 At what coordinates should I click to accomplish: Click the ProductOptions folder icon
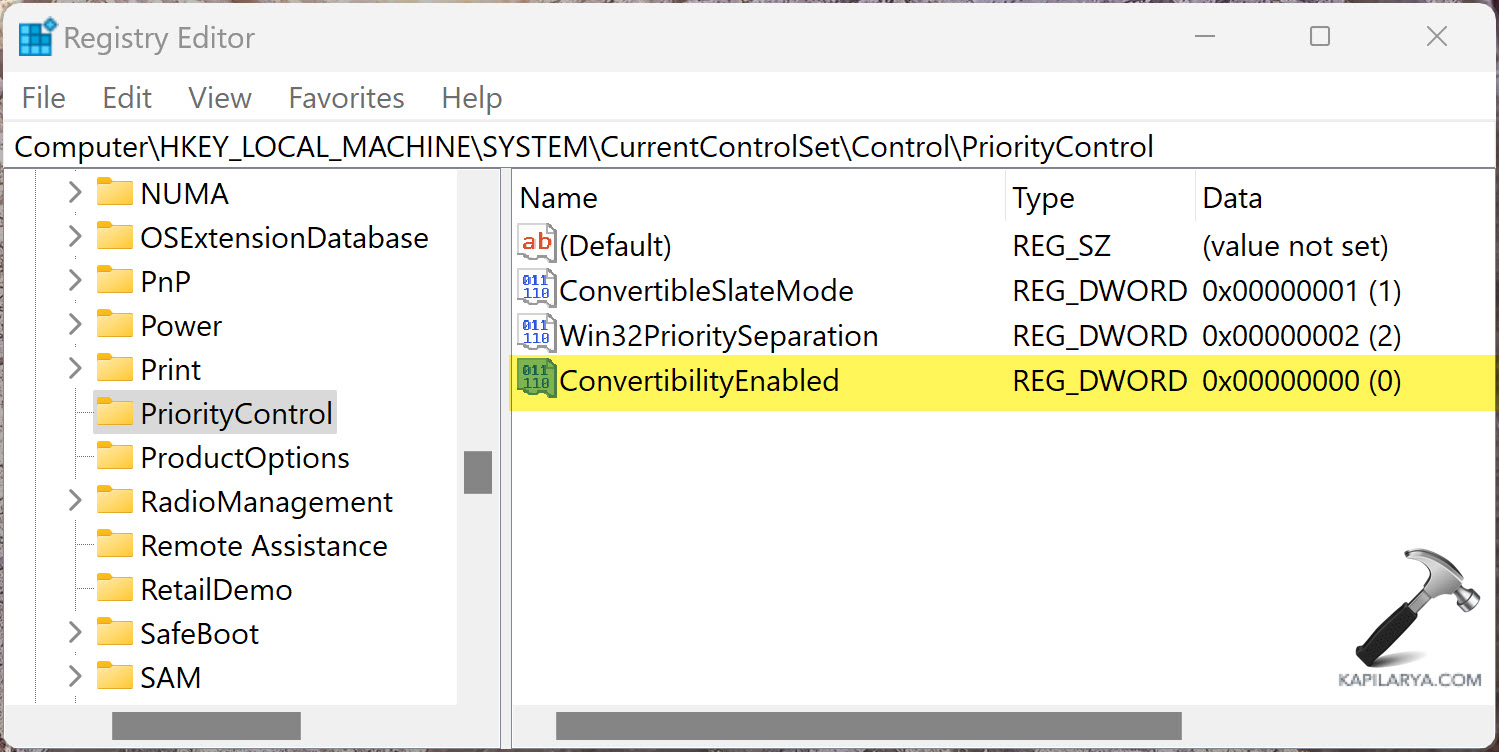pos(115,457)
